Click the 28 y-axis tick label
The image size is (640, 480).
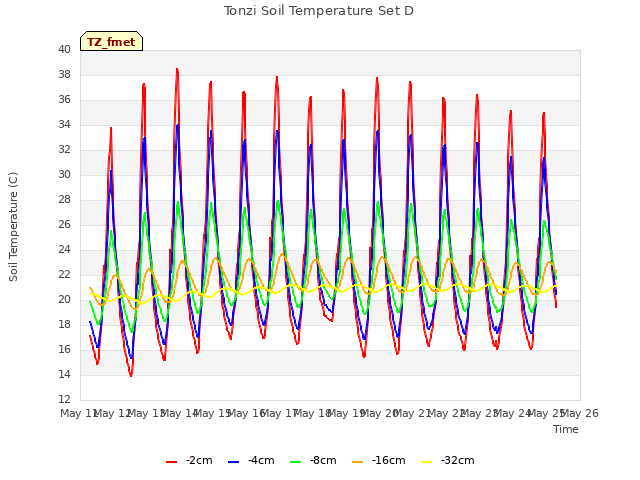click(64, 199)
